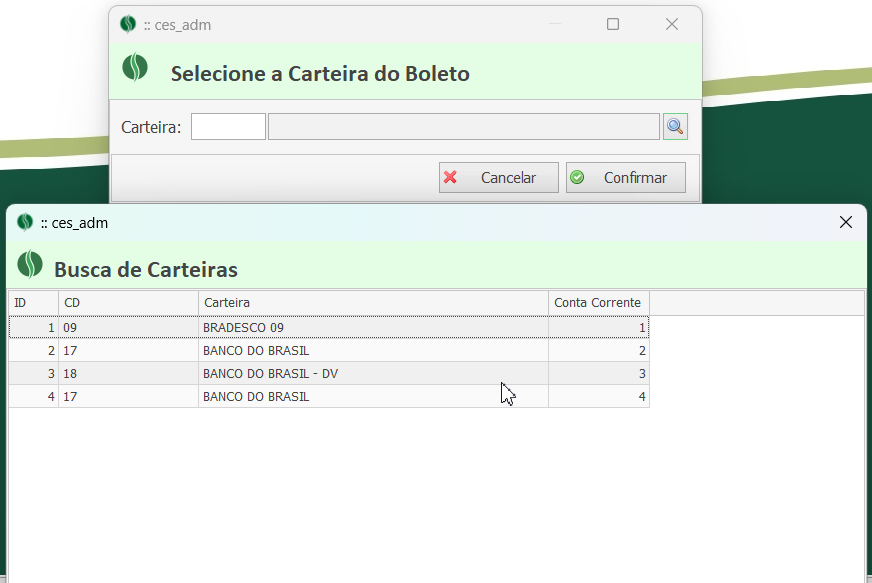Screen dimensions: 872x583
Task: Close the Busca de Carteiras window
Action: 845,223
